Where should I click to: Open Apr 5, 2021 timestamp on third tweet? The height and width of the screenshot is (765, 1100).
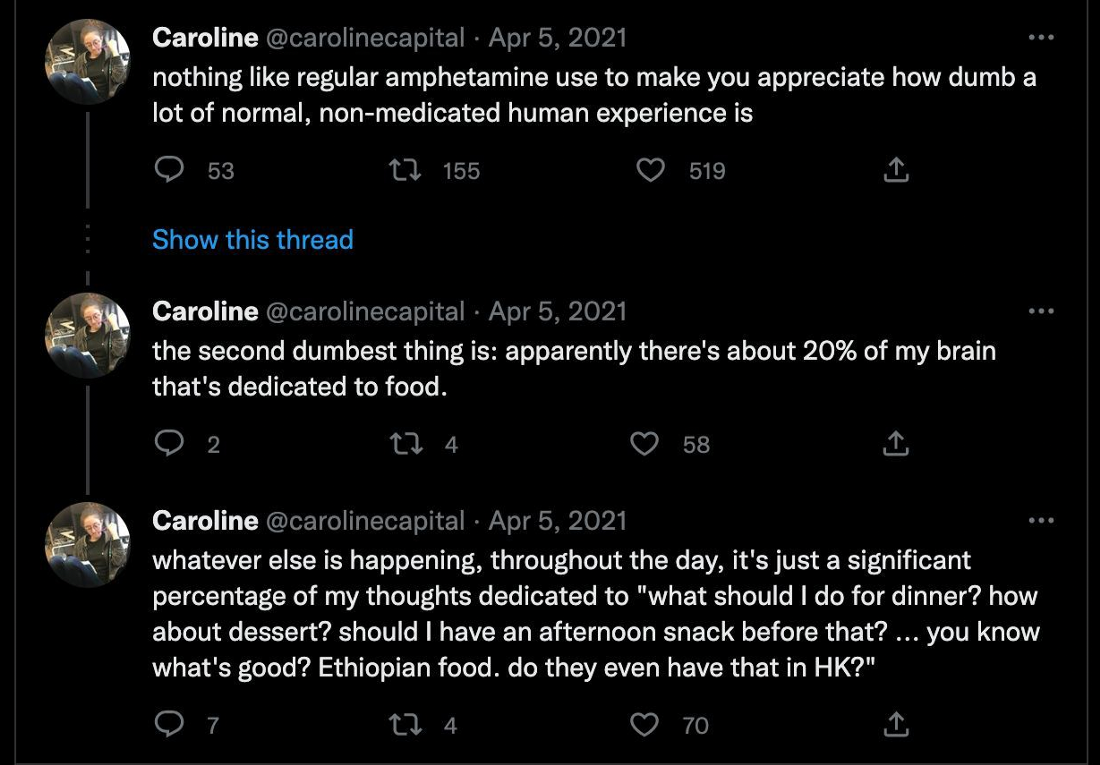[x=557, y=521]
